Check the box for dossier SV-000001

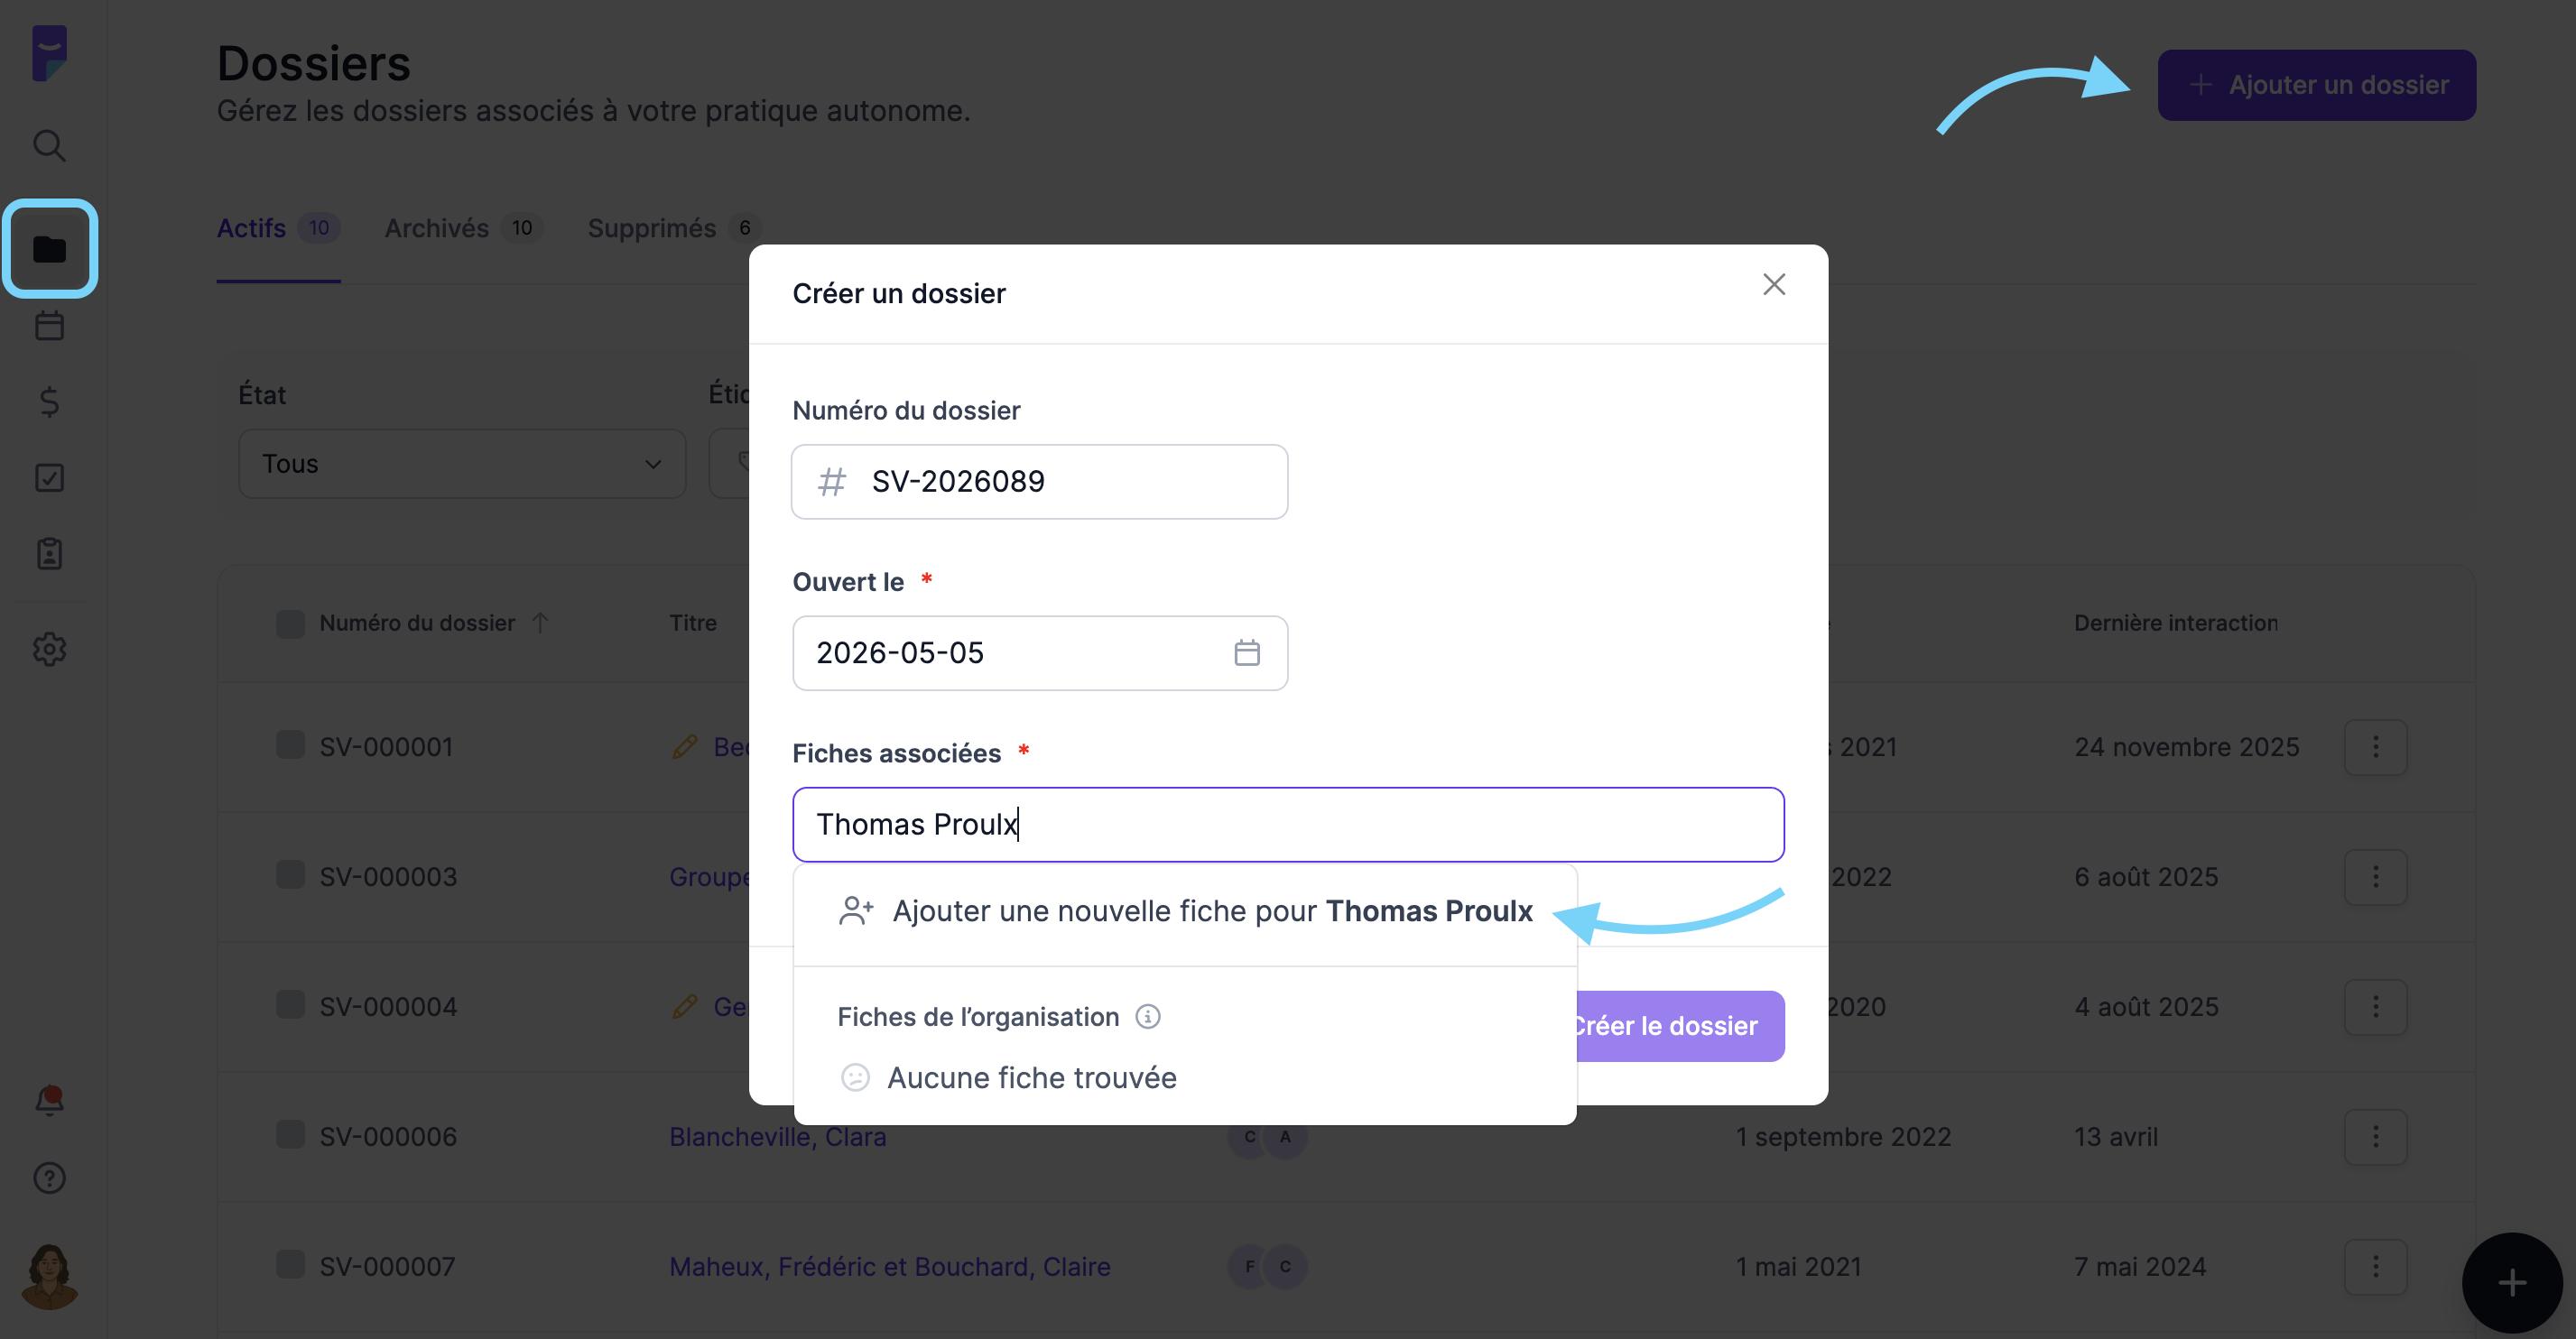[290, 745]
